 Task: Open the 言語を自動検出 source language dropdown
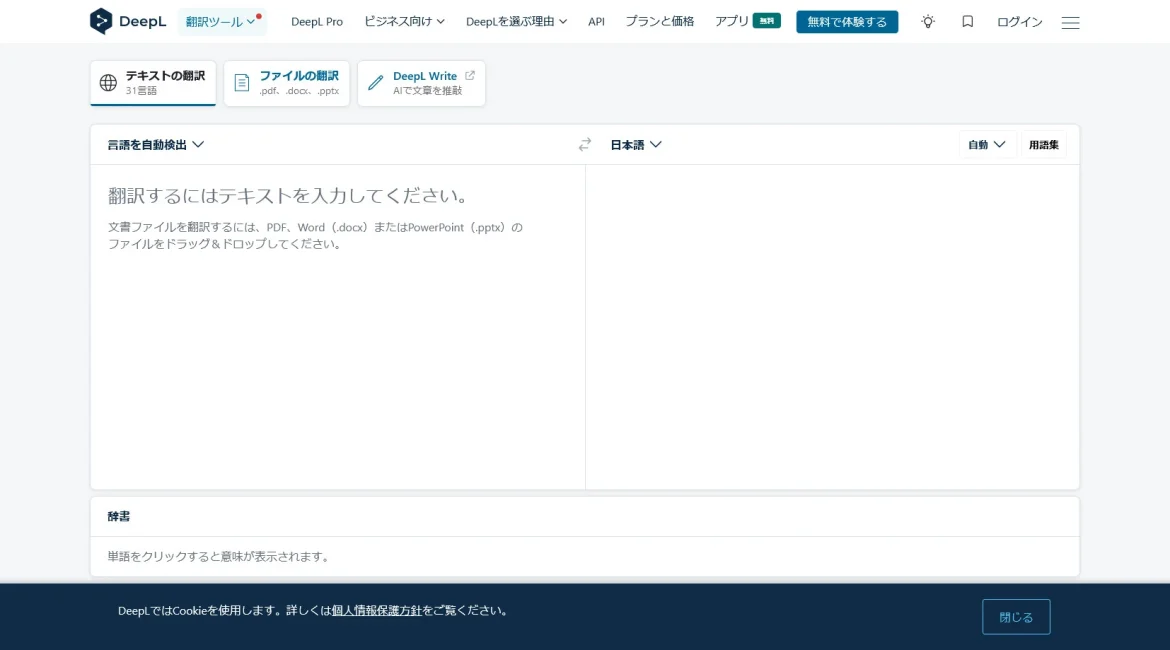(x=155, y=145)
